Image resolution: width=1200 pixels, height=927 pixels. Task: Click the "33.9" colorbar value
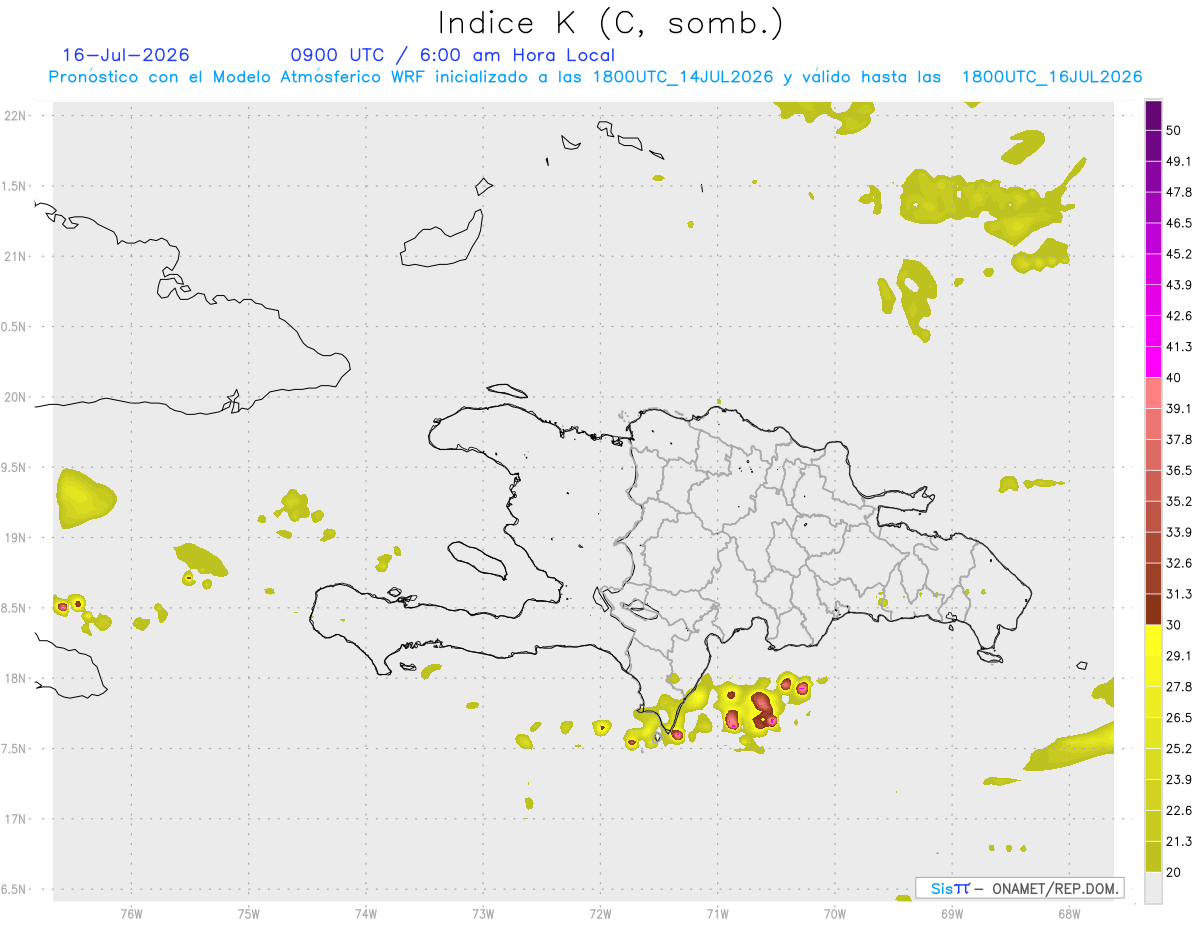click(x=1179, y=532)
